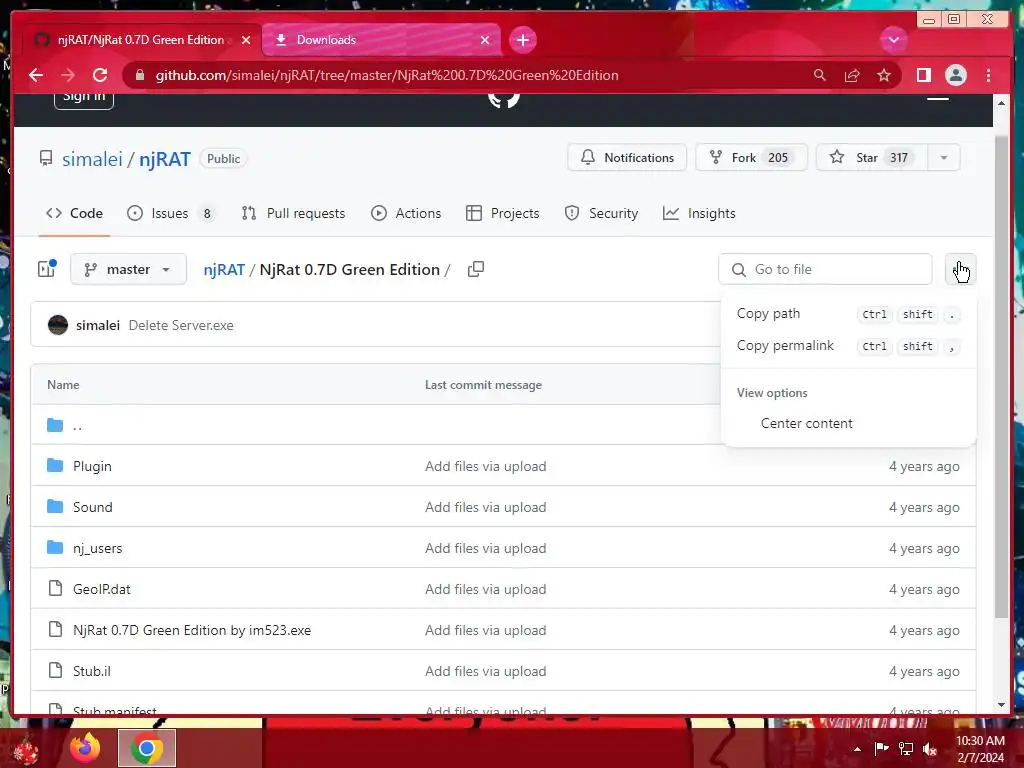Select Center content view option
This screenshot has height=768, width=1024.
[x=848, y=423]
